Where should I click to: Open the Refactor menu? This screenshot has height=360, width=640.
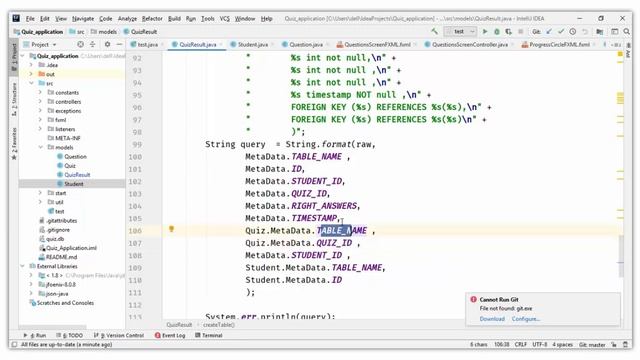tap(152, 19)
